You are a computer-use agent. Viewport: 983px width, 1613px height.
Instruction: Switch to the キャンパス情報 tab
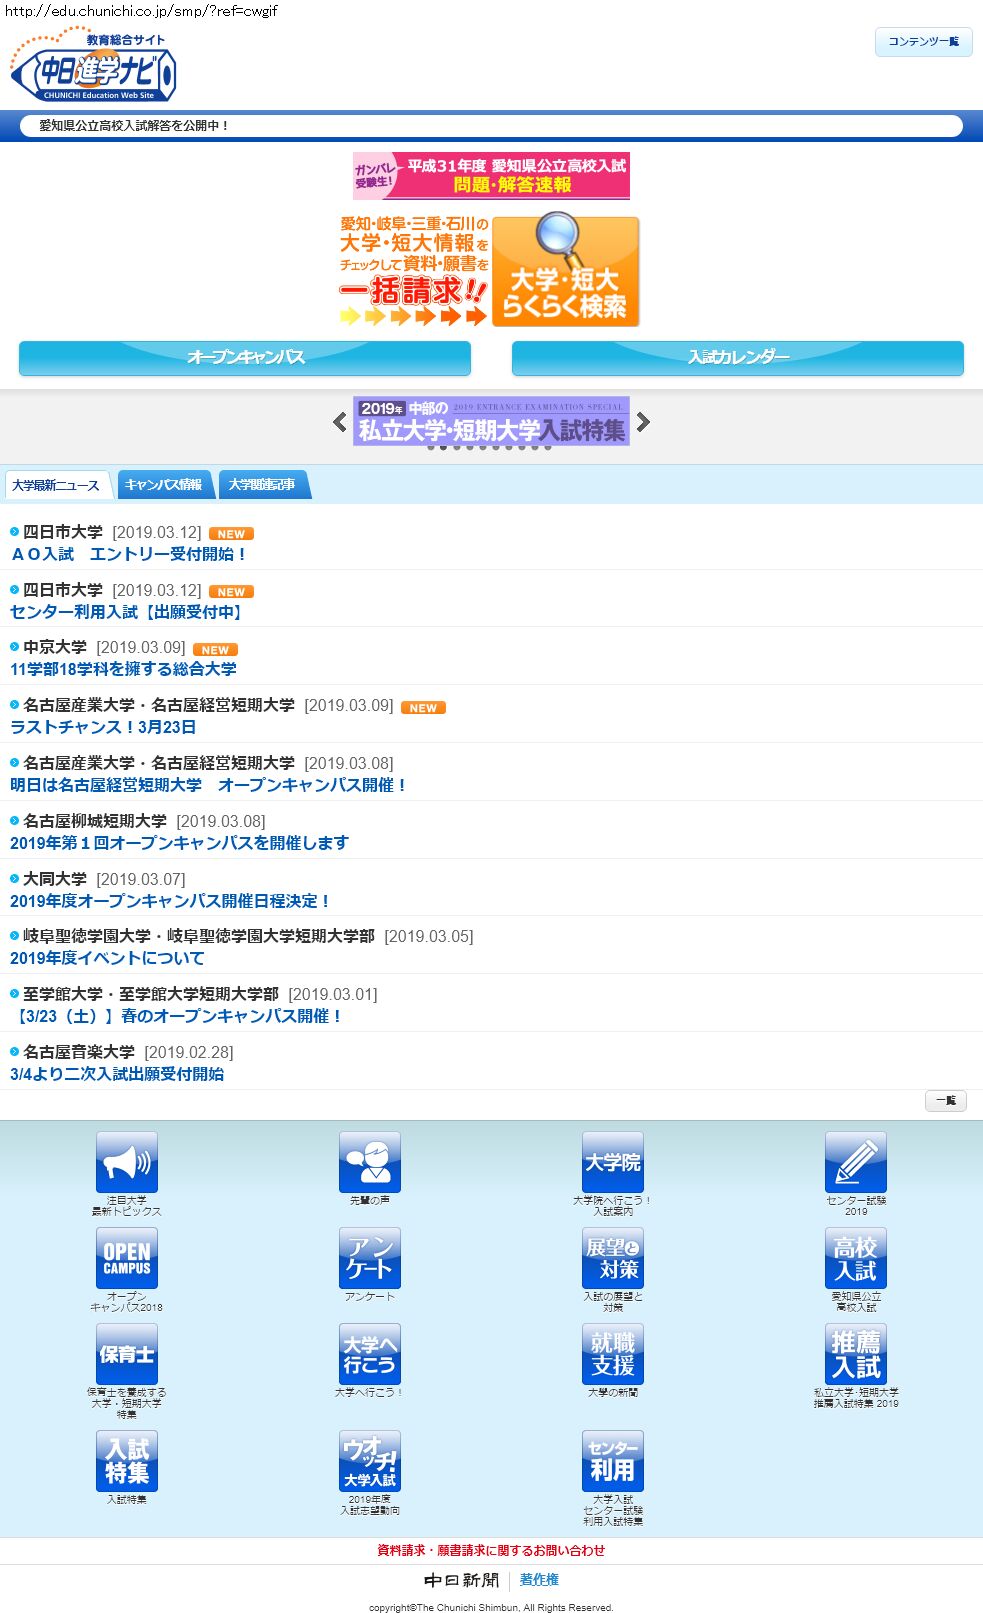(x=163, y=485)
